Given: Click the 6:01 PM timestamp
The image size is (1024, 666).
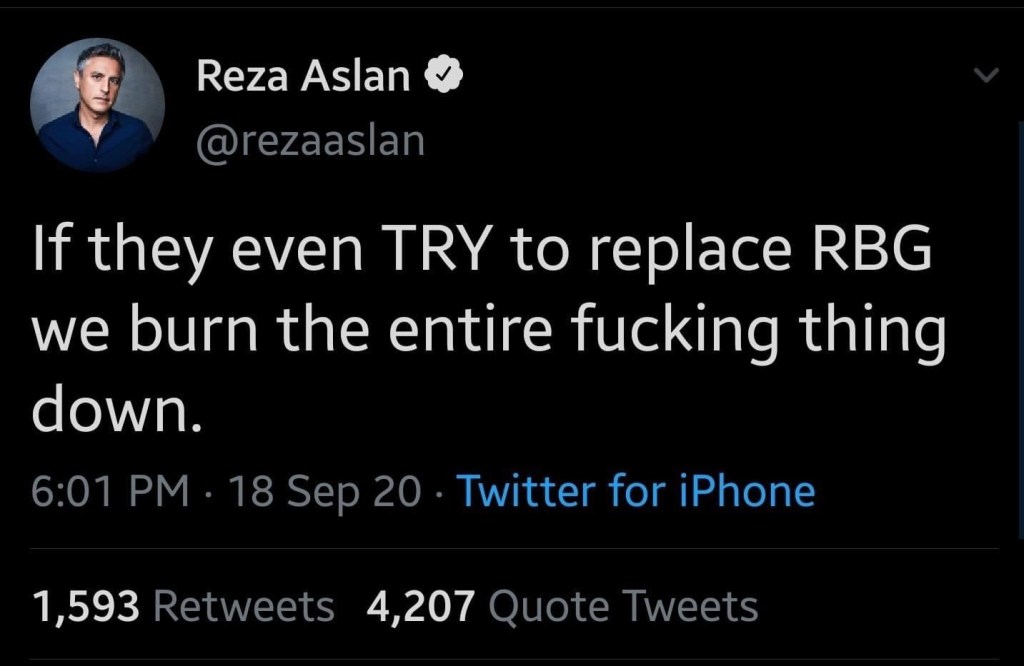Looking at the screenshot, I should pyautogui.click(x=110, y=492).
